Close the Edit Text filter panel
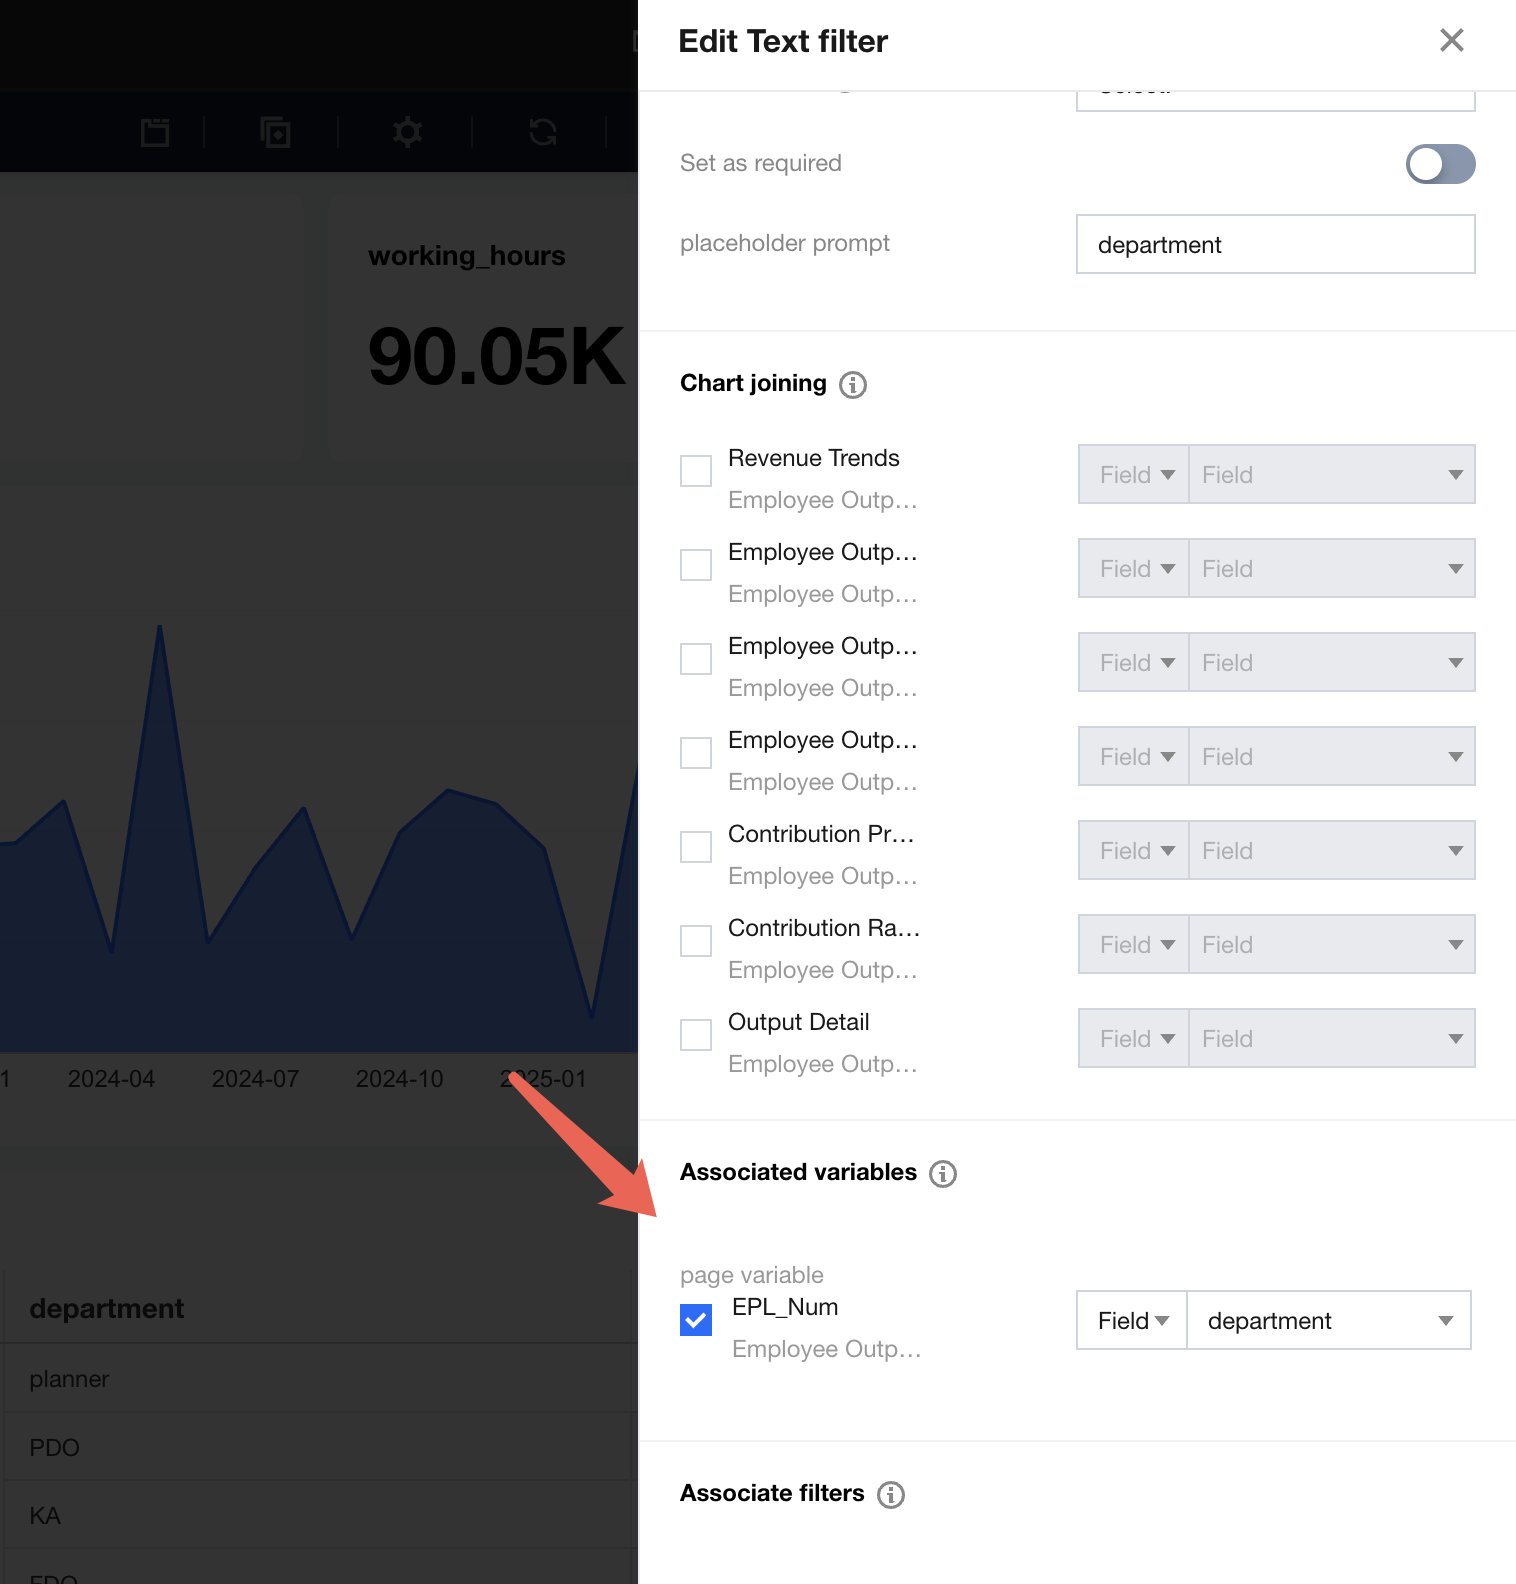 tap(1451, 40)
